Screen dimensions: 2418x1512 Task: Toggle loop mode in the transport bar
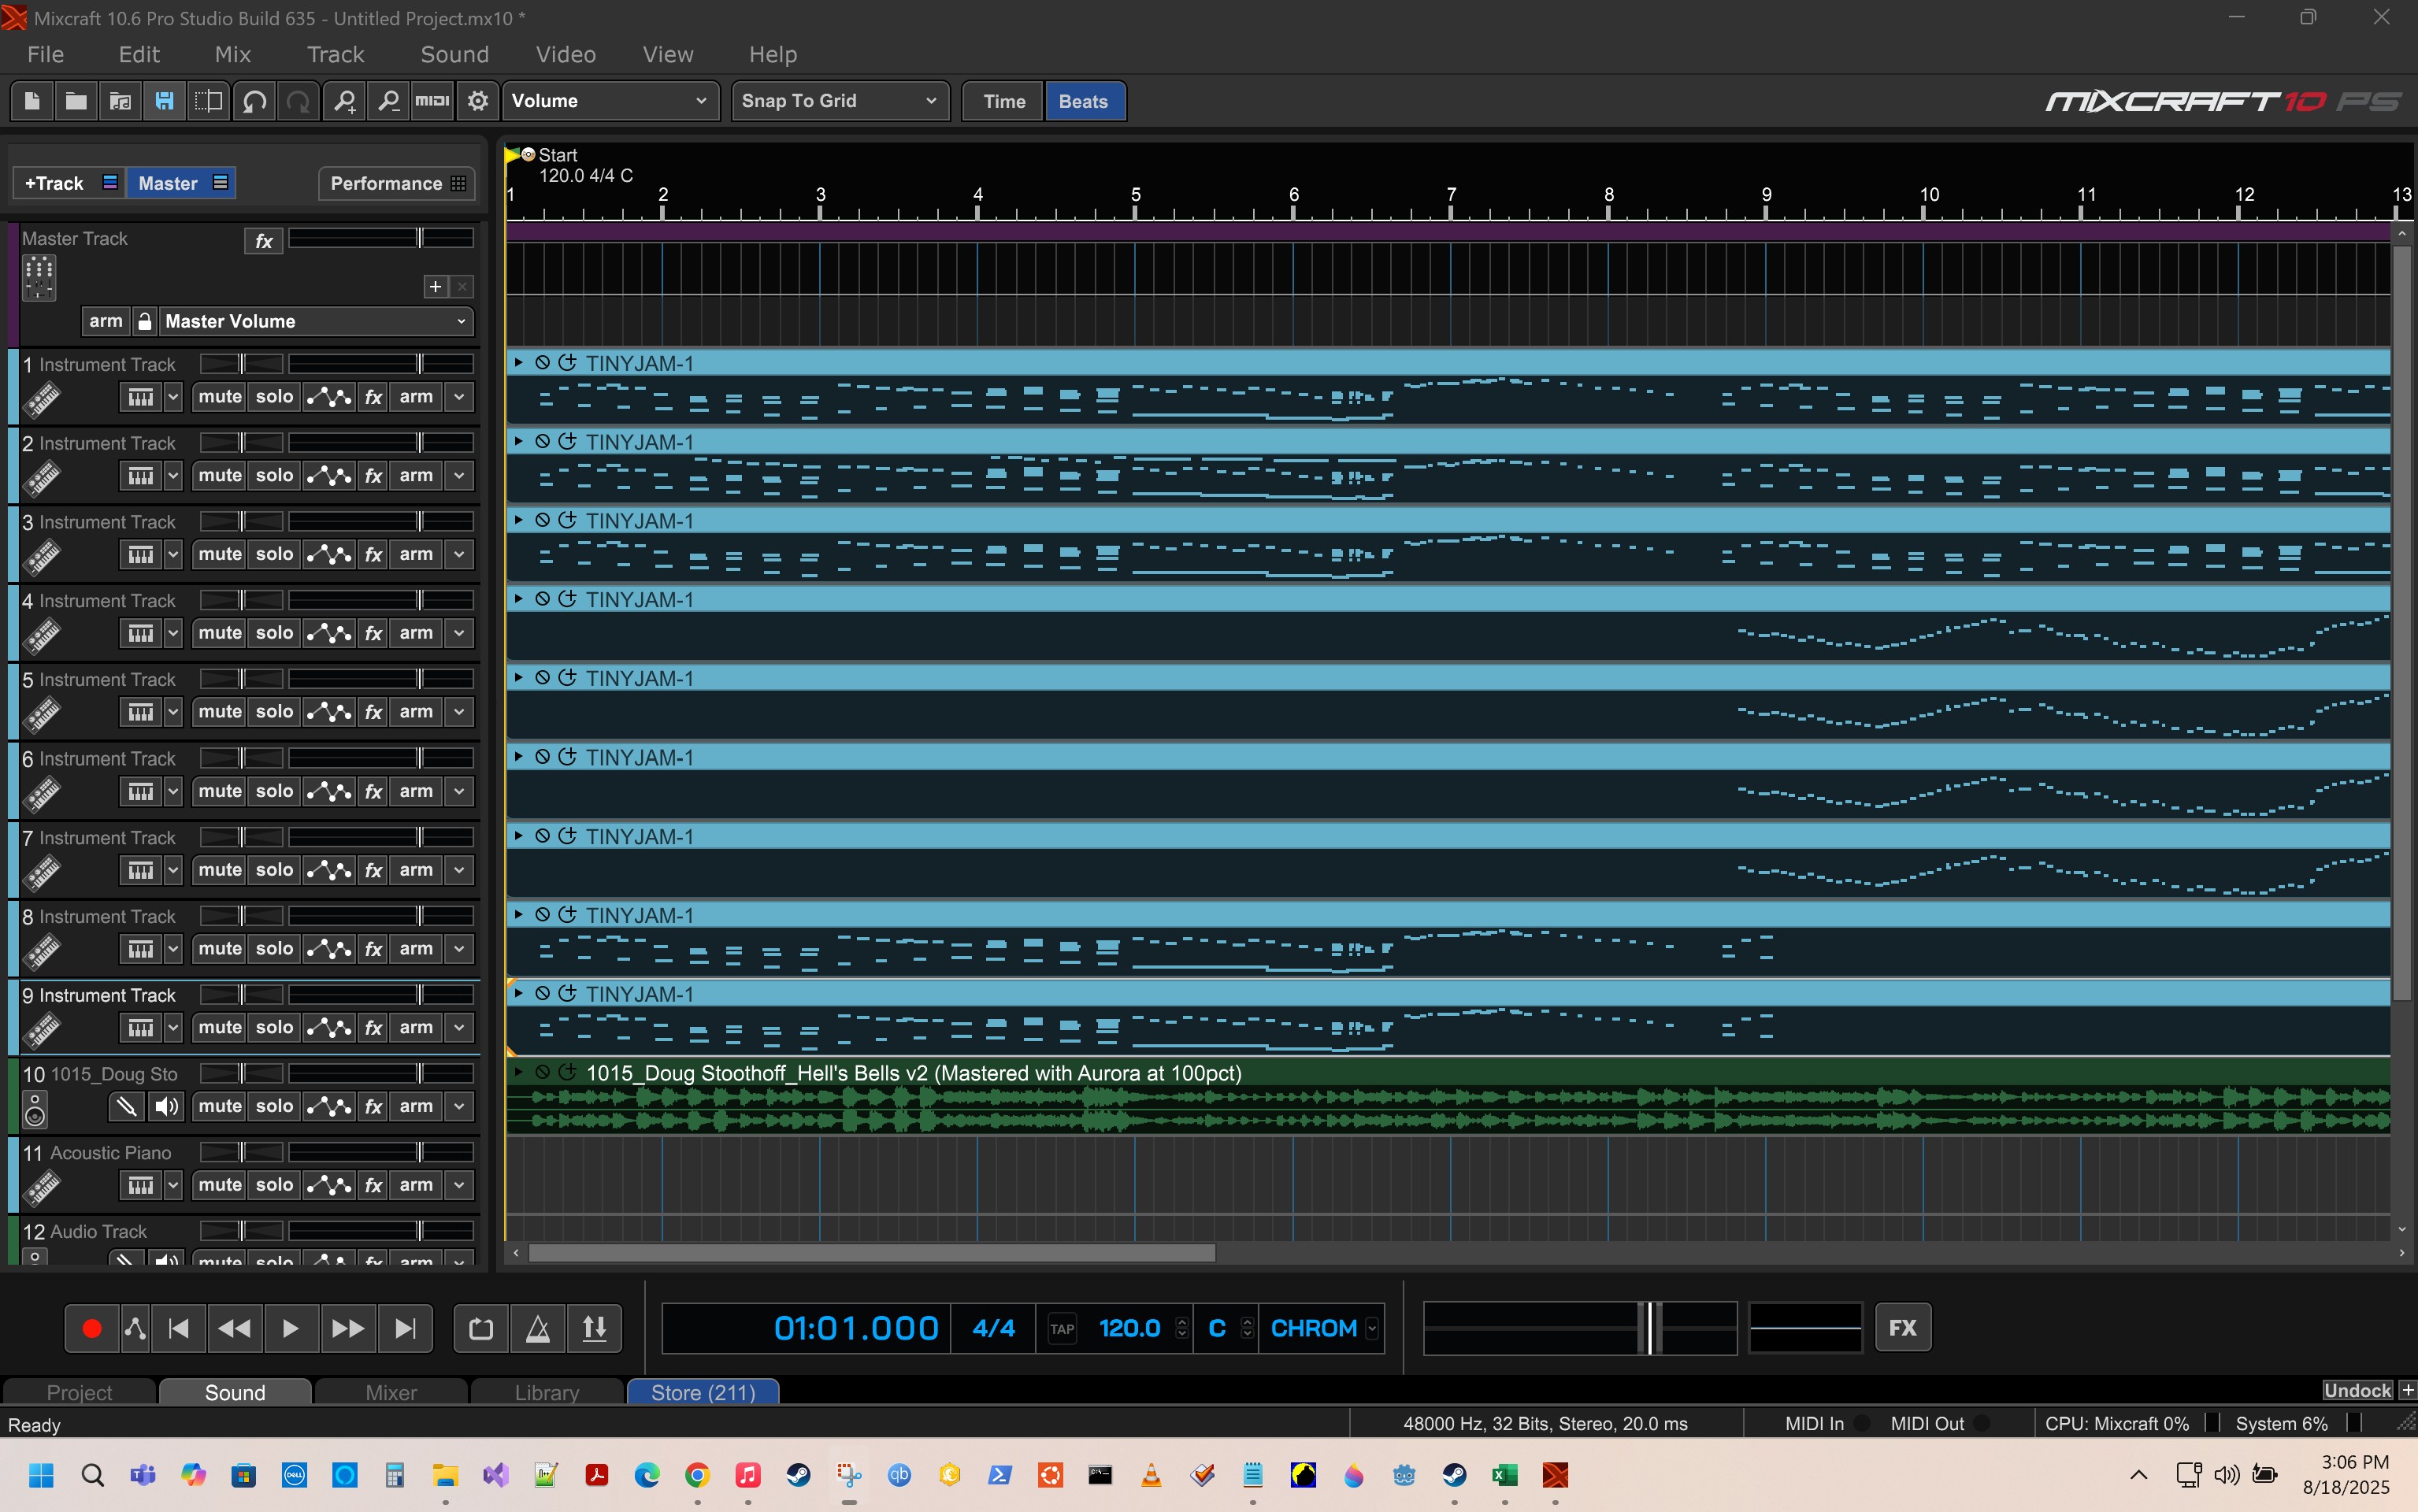pos(481,1328)
